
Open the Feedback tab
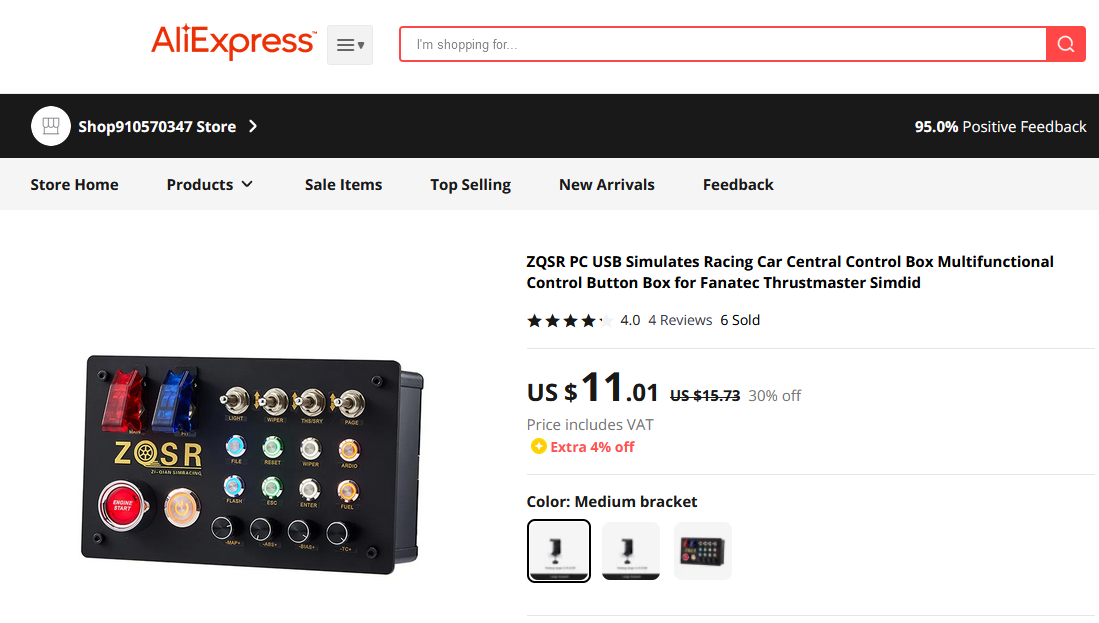tap(738, 184)
